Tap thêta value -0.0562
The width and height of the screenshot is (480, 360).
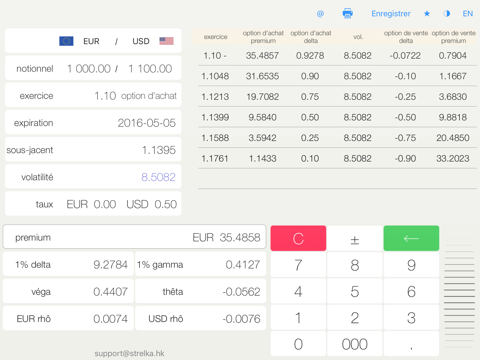coord(241,292)
